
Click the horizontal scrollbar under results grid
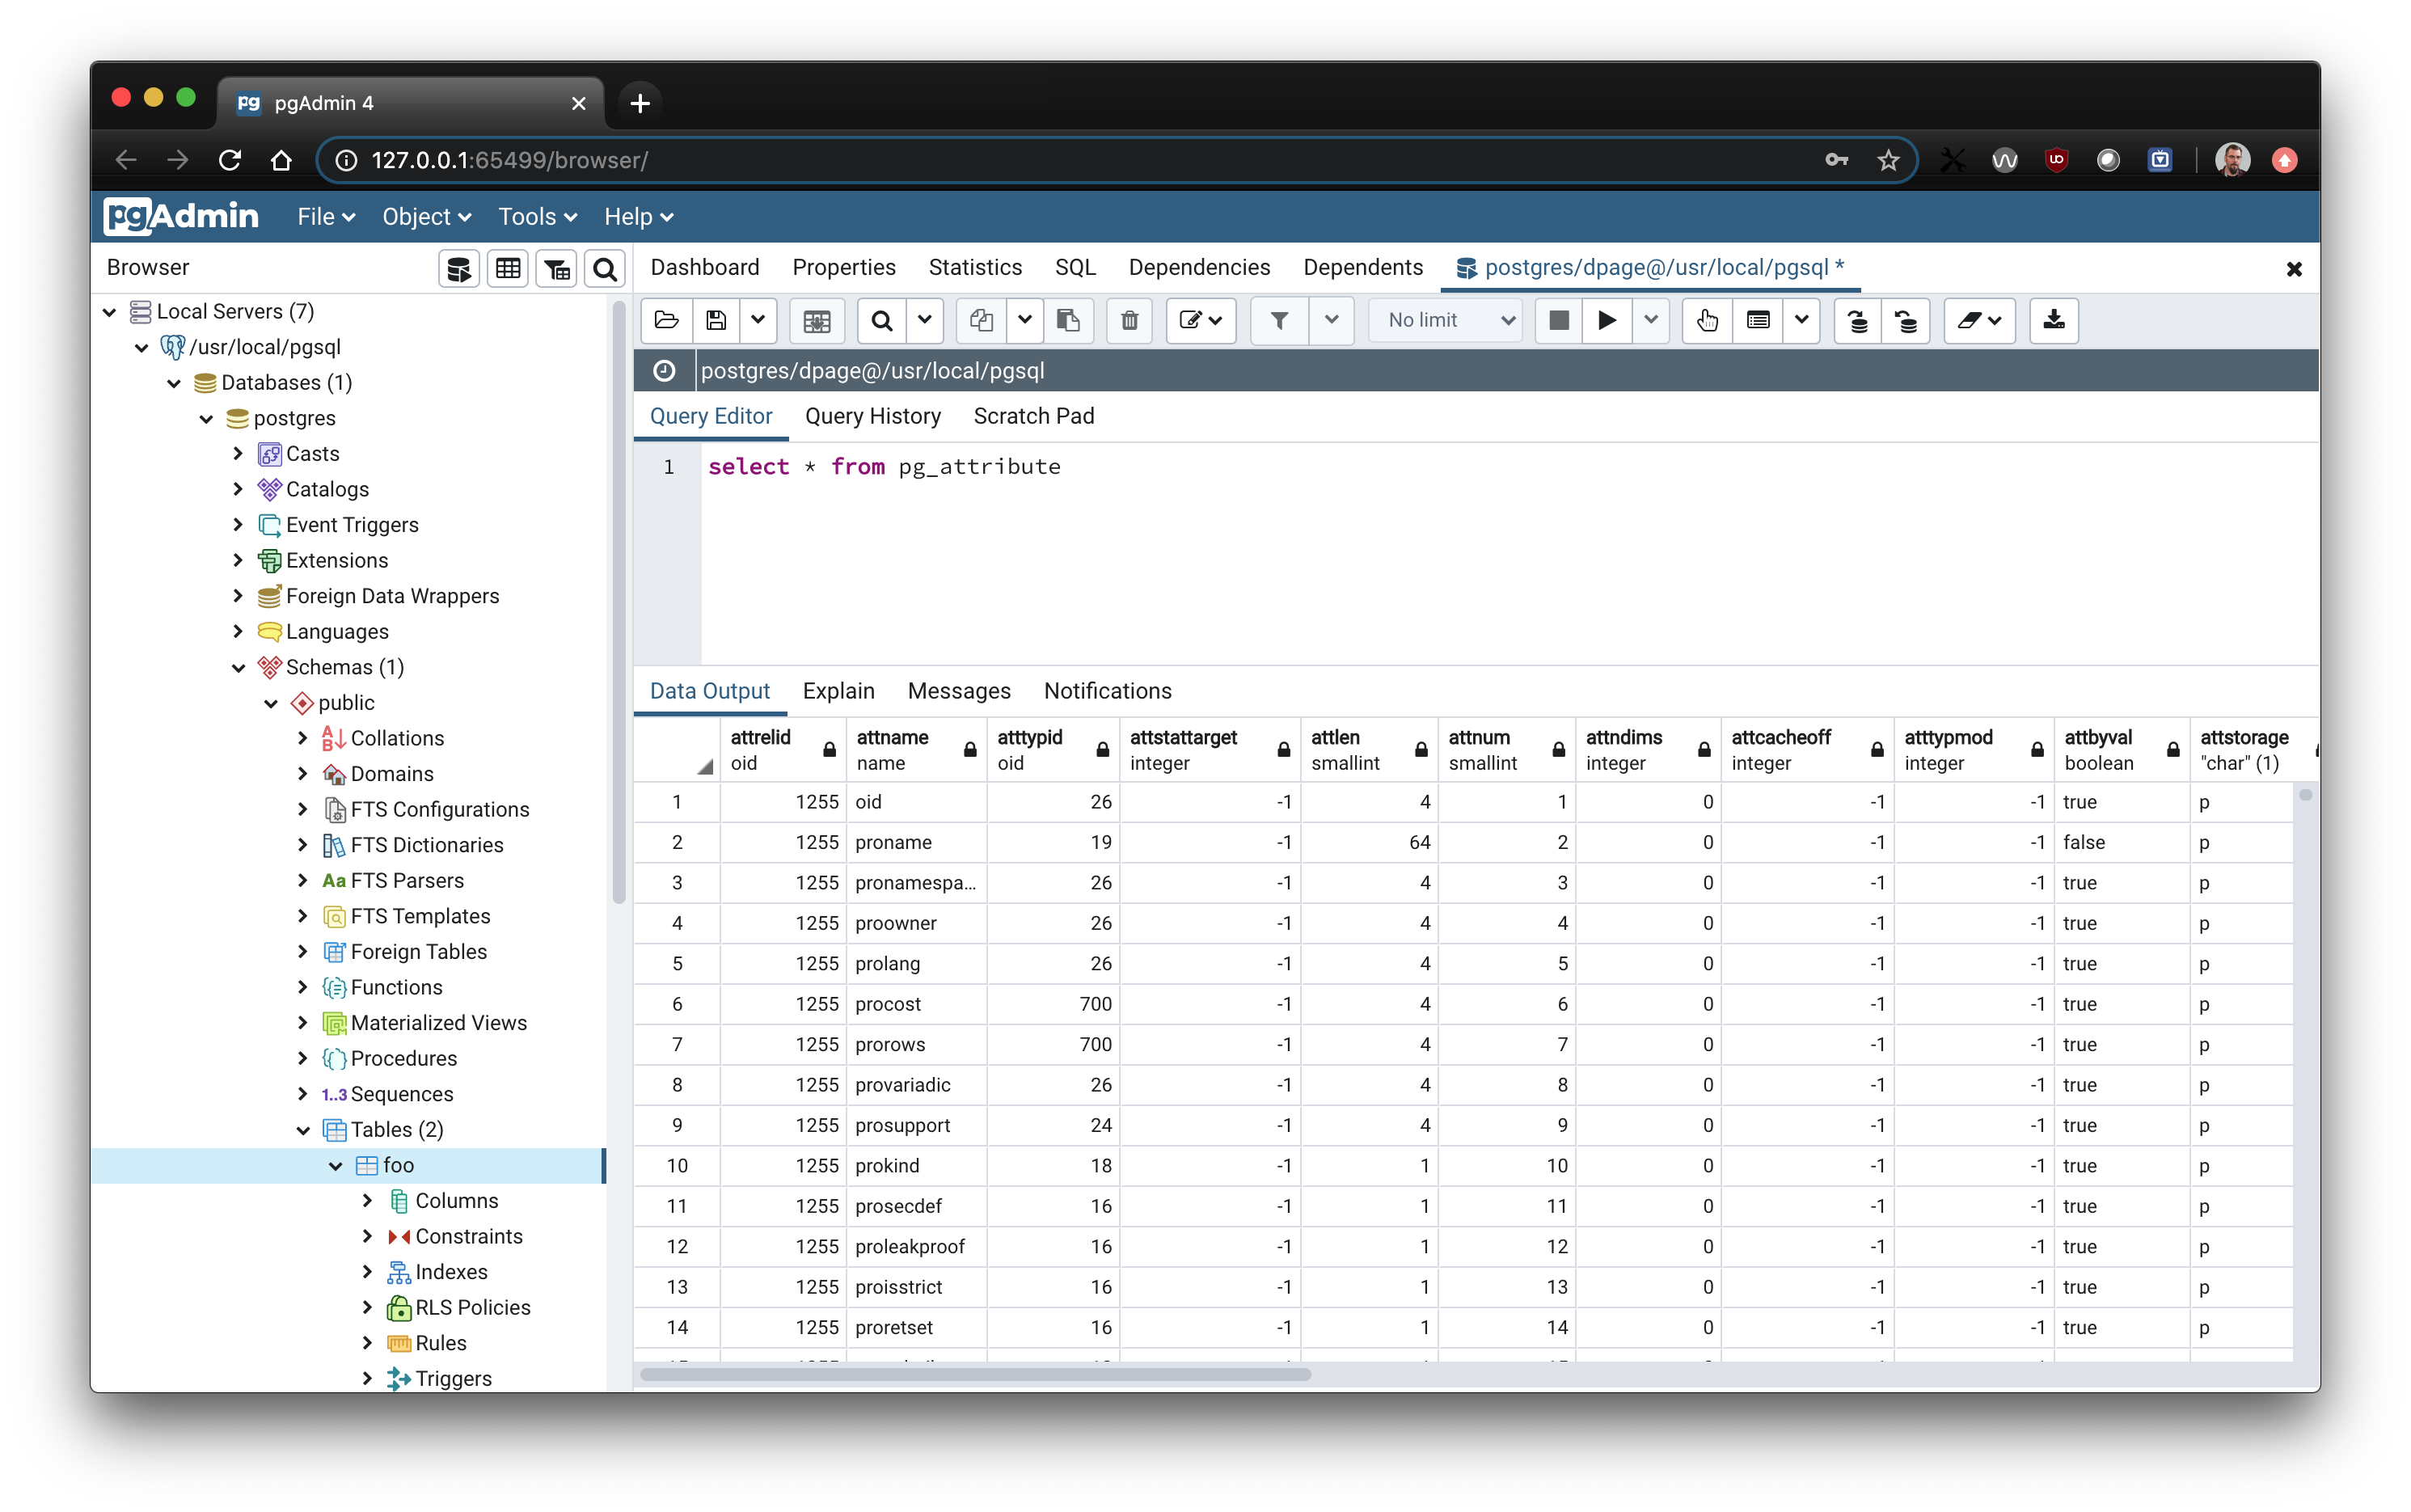[975, 1374]
